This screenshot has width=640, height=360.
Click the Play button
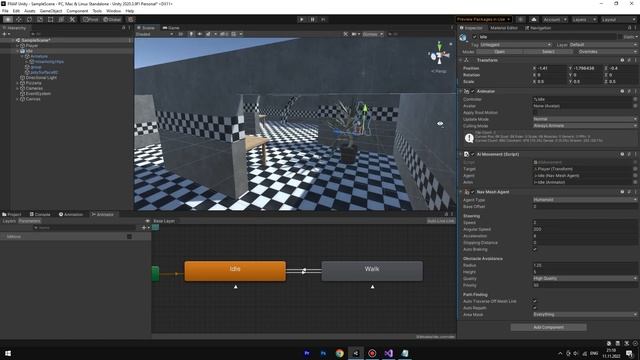[x=302, y=19]
